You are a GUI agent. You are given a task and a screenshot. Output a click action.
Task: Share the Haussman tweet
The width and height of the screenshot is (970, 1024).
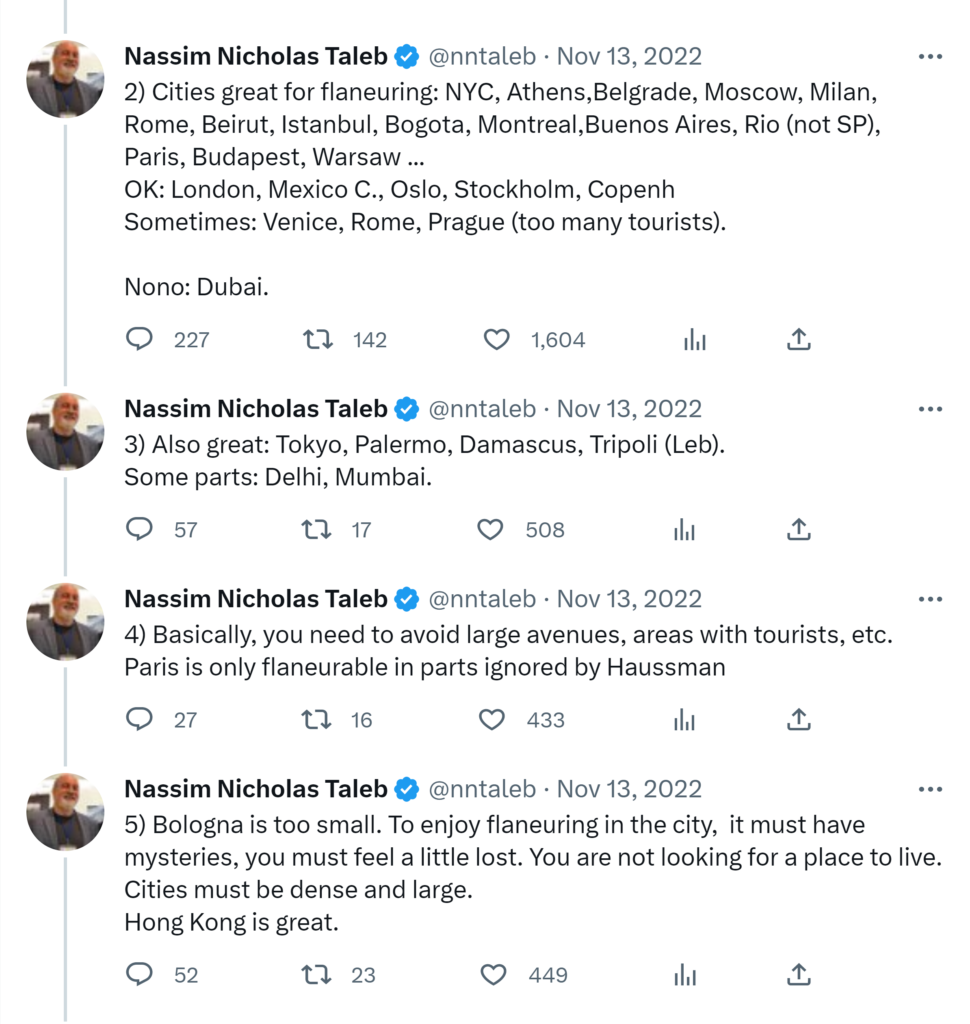pyautogui.click(x=798, y=720)
